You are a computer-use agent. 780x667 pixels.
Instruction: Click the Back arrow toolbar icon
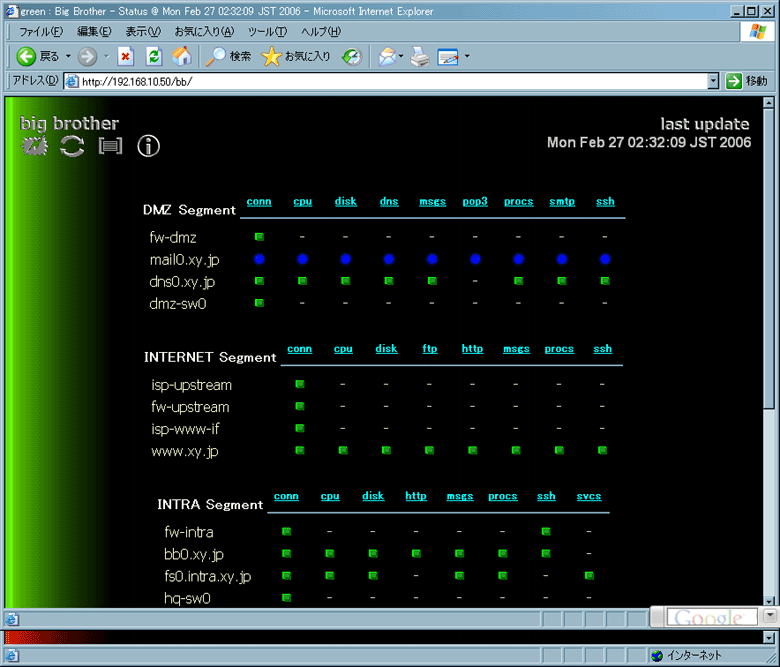coord(26,56)
